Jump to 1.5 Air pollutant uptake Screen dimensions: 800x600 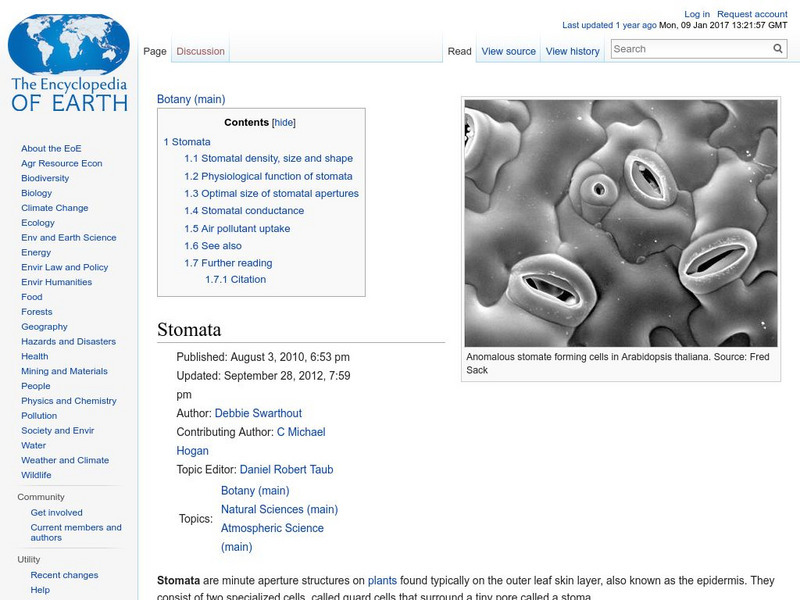point(237,229)
